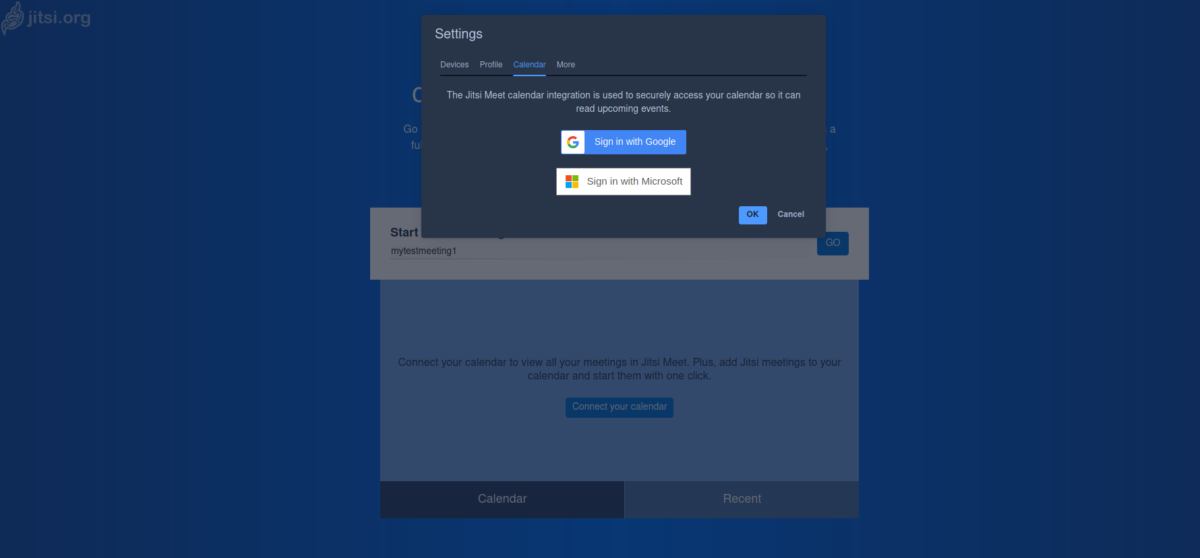This screenshot has height=558, width=1200.
Task: Click the jitsi.org logo
Action: tap(46, 18)
